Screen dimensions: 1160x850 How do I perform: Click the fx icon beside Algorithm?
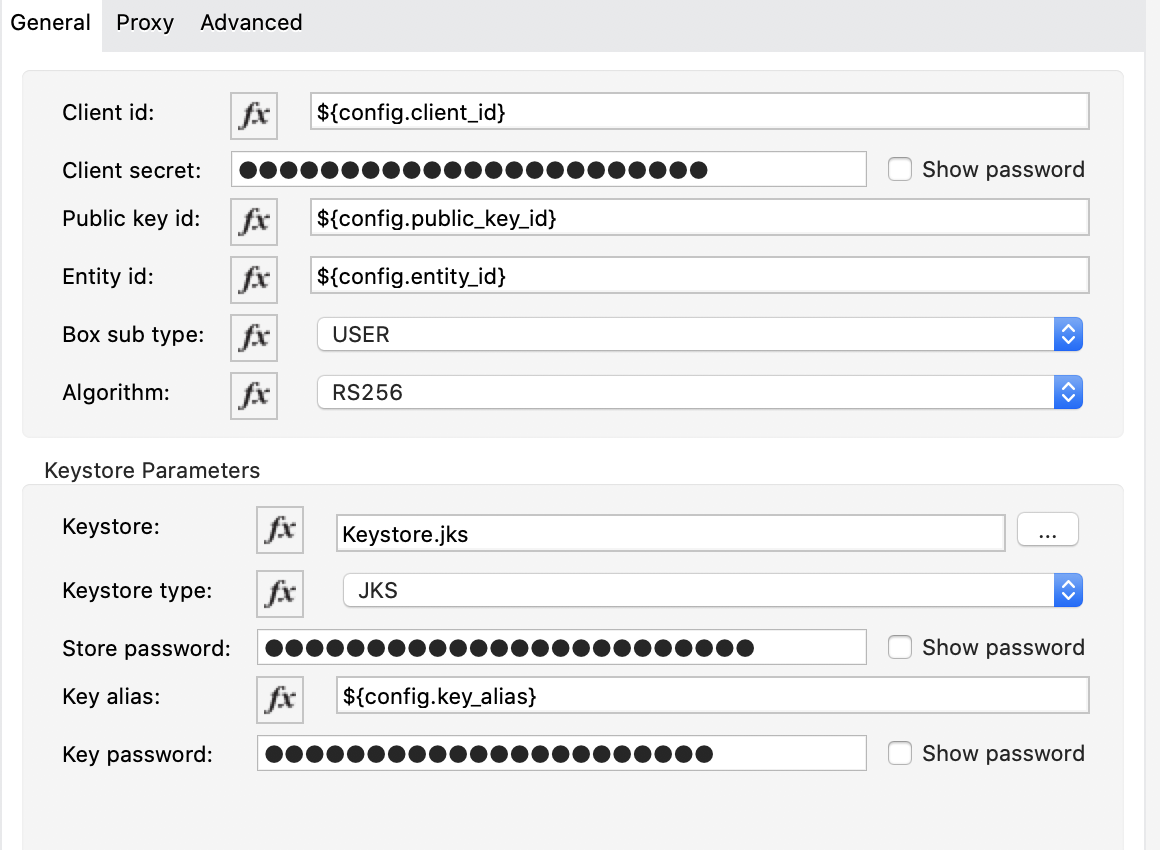coord(254,394)
